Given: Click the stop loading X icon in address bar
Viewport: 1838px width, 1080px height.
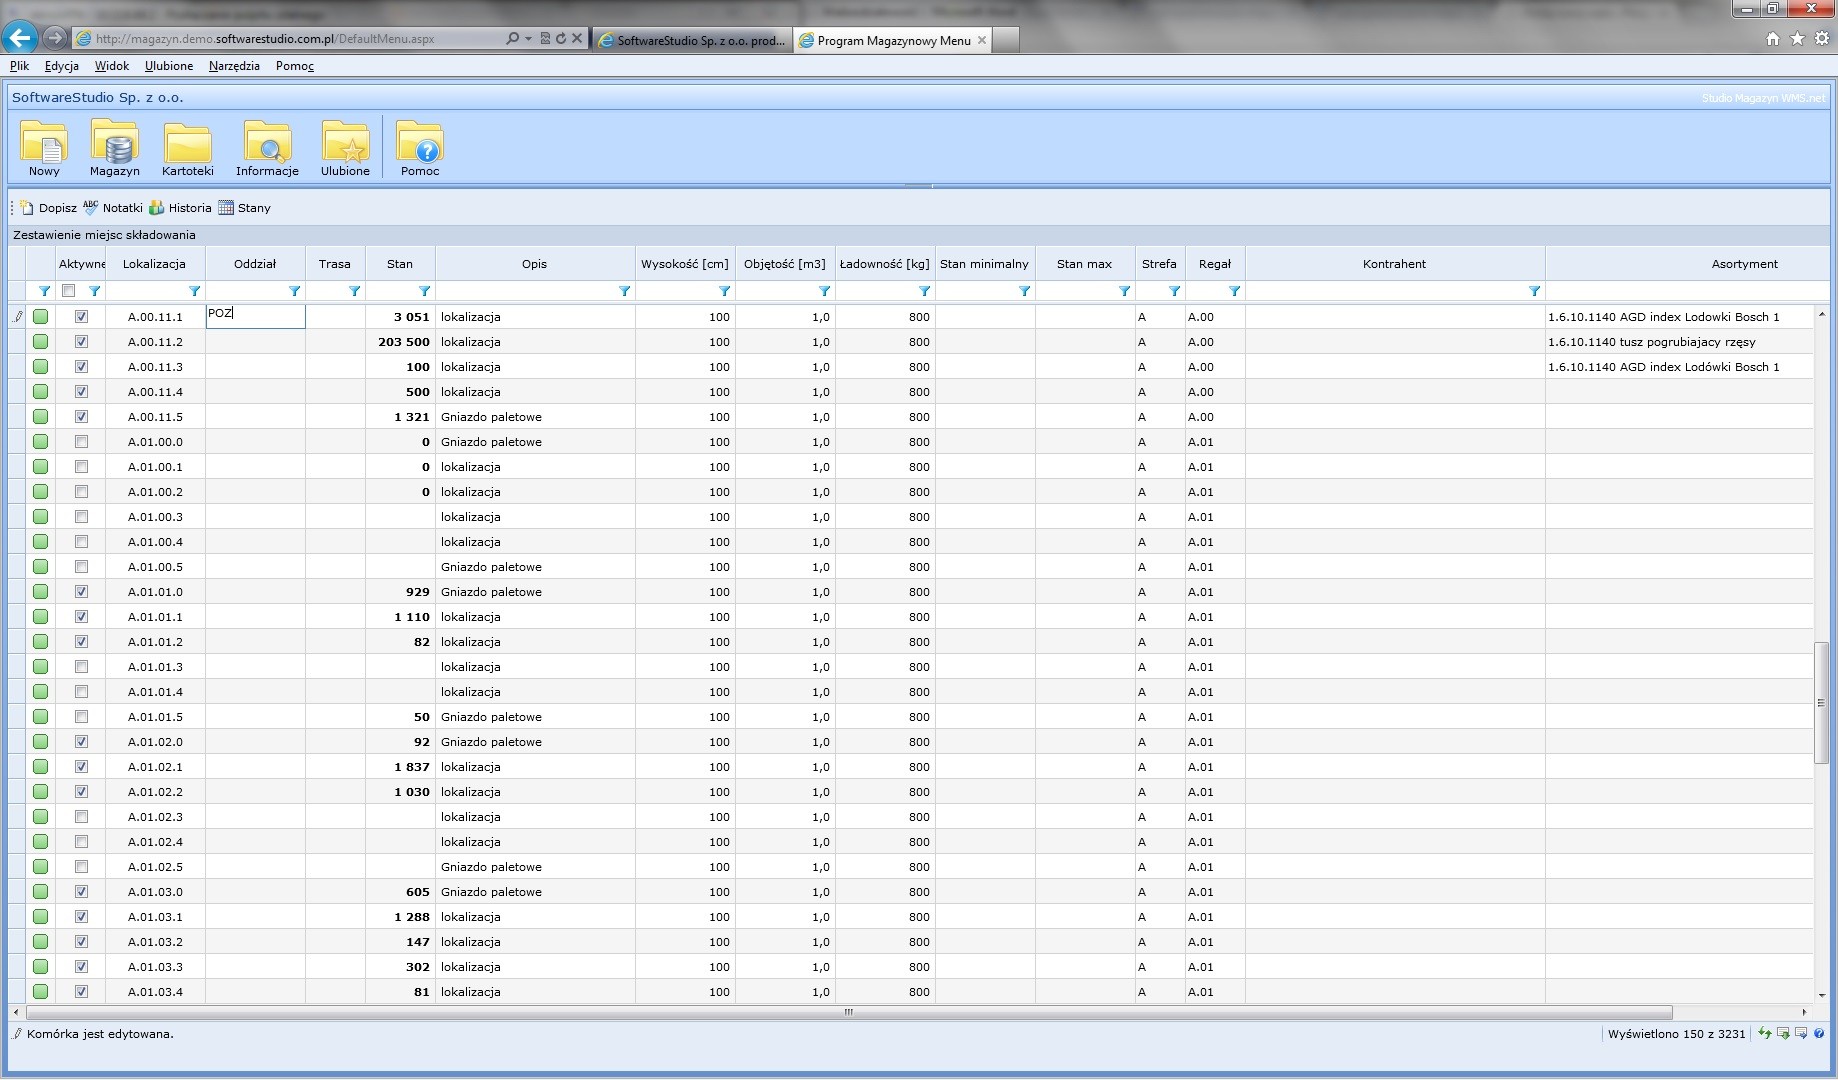Looking at the screenshot, I should [x=577, y=39].
